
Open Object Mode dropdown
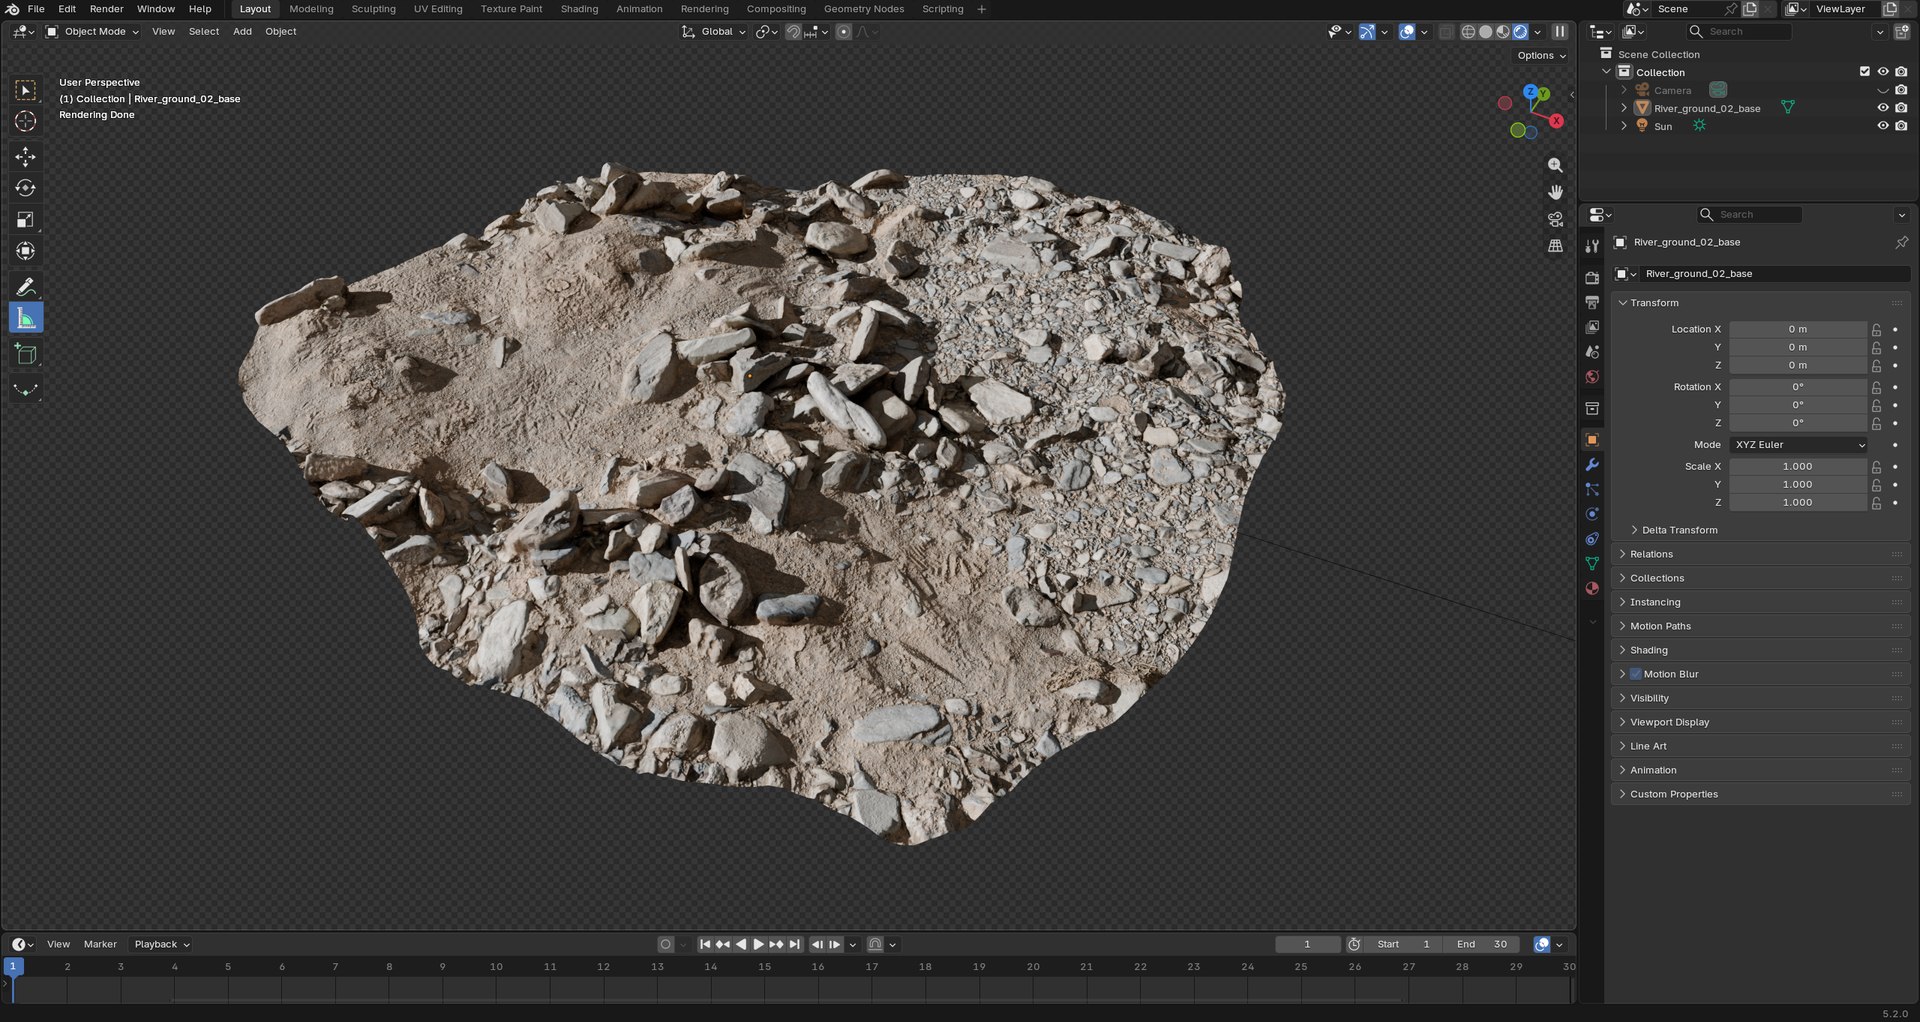click(x=92, y=32)
